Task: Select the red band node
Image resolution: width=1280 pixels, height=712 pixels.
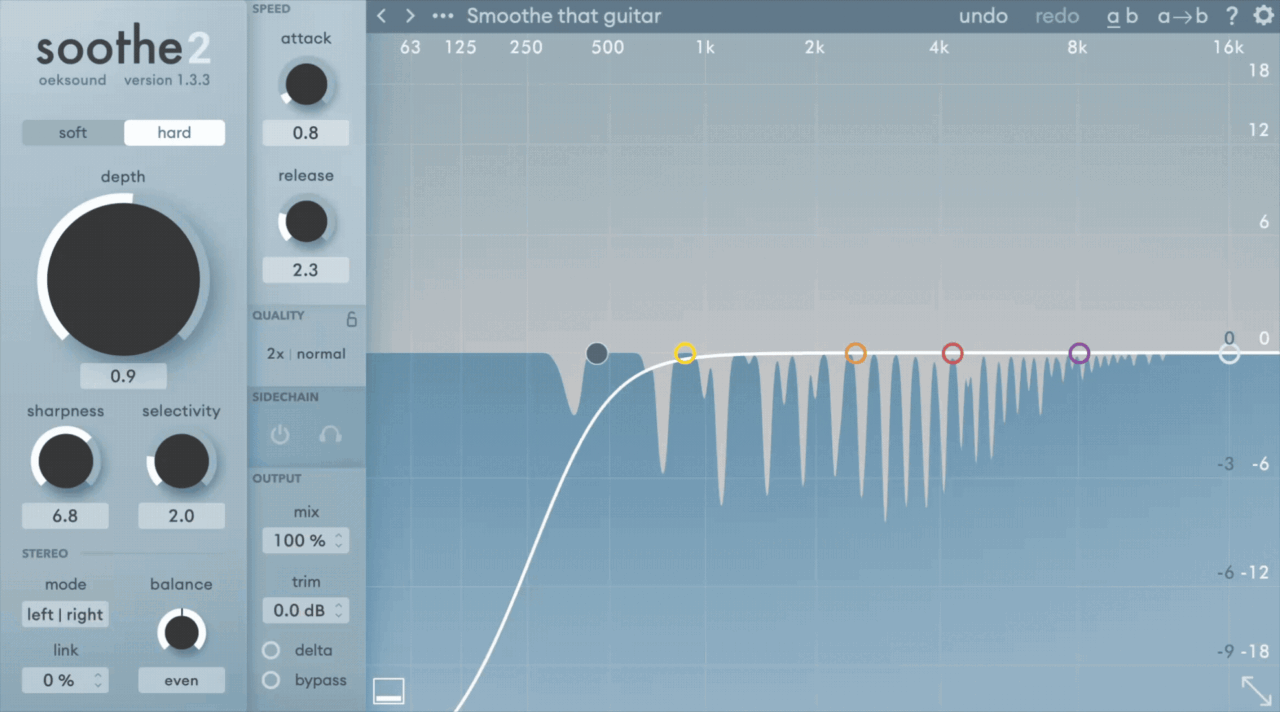Action: click(952, 353)
